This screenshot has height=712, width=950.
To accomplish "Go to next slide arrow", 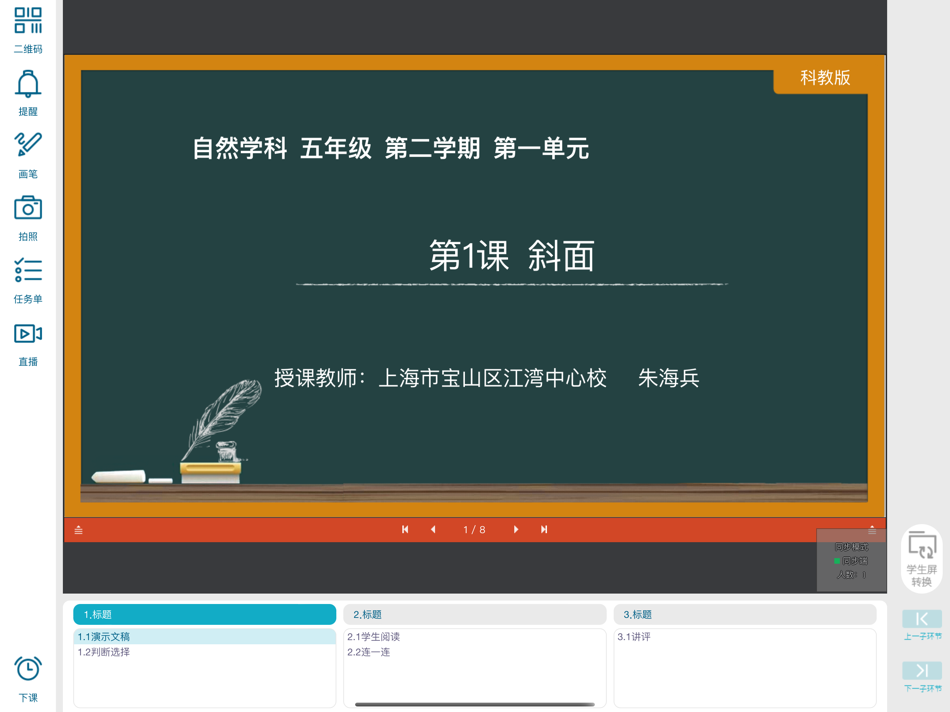I will pos(516,529).
